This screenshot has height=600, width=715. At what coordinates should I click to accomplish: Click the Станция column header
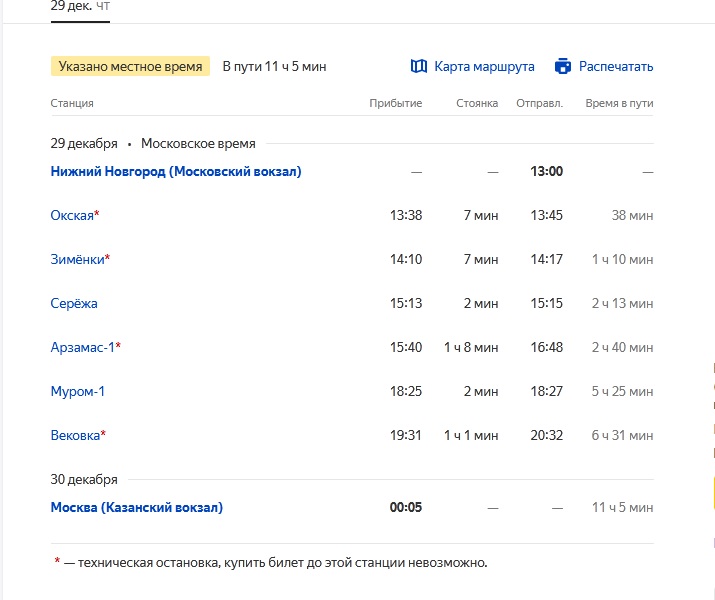pyautogui.click(x=72, y=103)
